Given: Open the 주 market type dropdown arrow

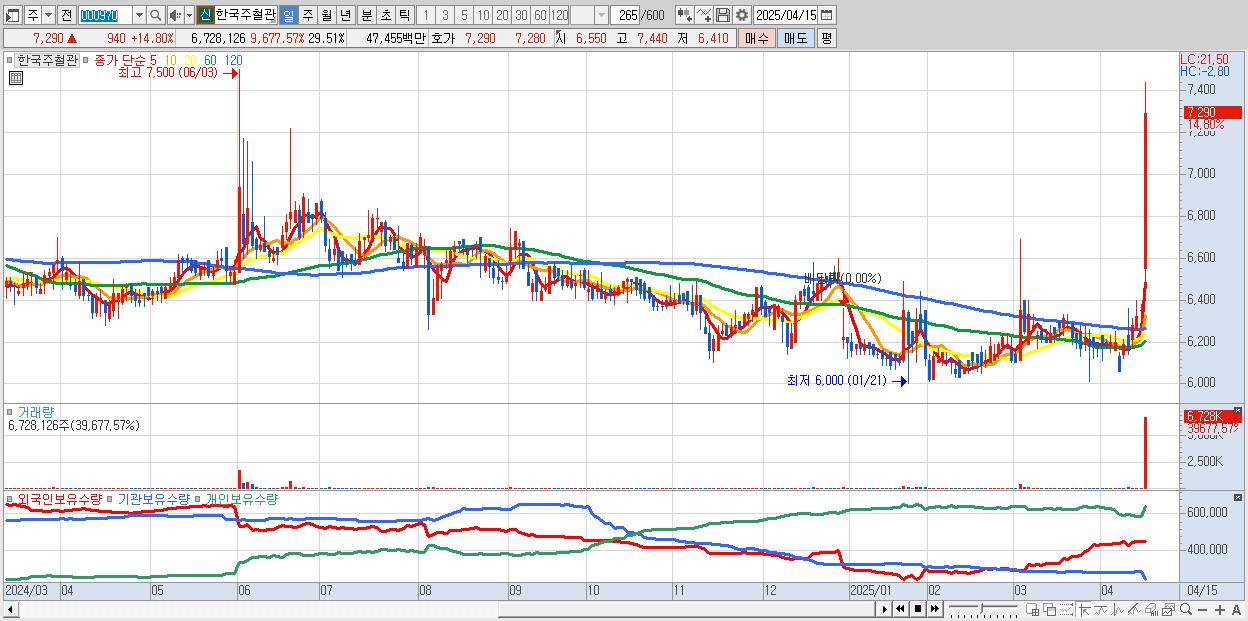Looking at the screenshot, I should [x=48, y=15].
